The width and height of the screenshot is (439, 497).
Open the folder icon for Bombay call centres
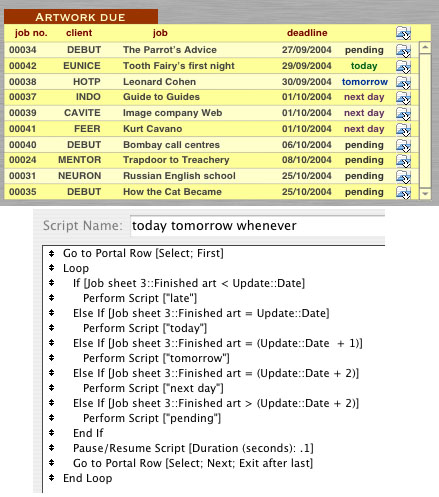403,145
